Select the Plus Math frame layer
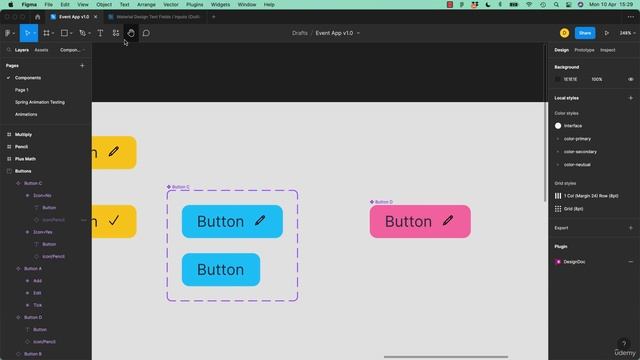Viewport: 640px width, 360px height. tap(25, 159)
